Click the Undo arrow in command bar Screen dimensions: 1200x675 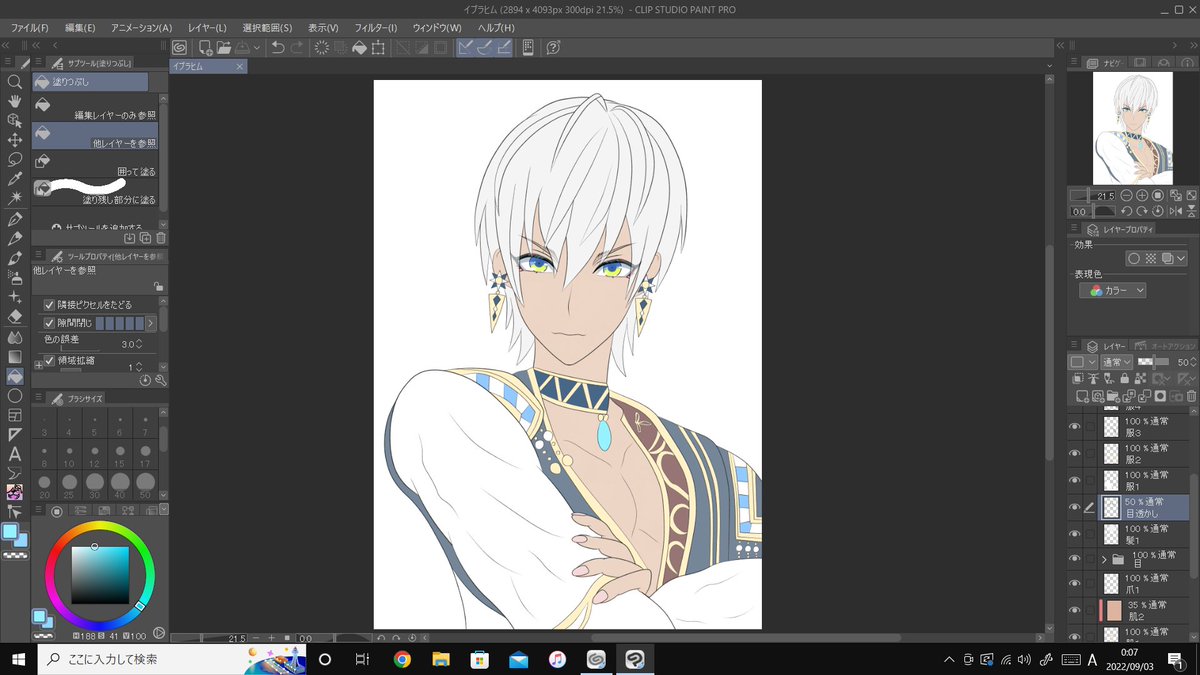[277, 47]
